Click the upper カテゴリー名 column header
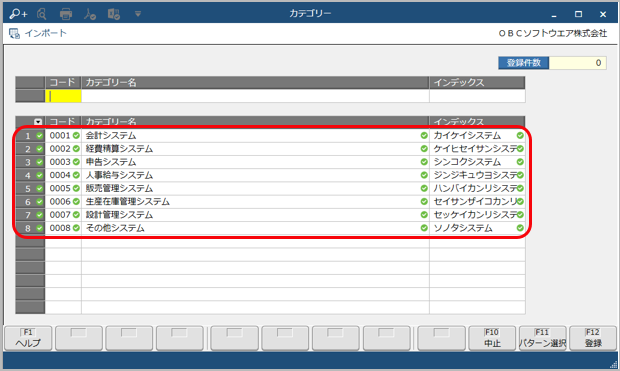620x371 pixels. pos(255,82)
